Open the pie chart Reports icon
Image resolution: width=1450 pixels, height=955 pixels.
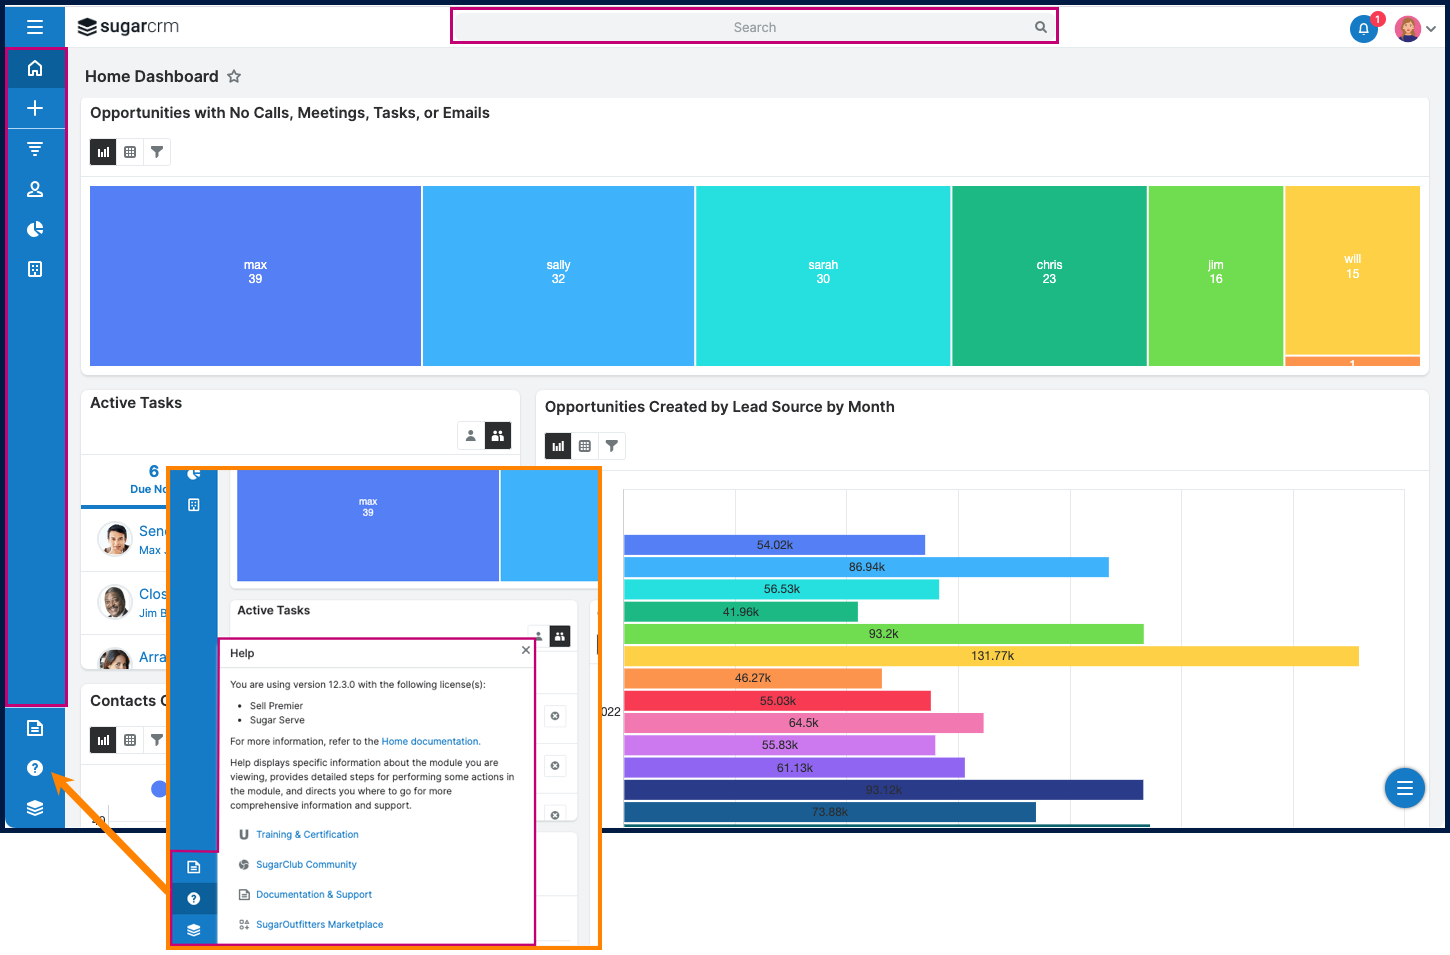click(35, 229)
